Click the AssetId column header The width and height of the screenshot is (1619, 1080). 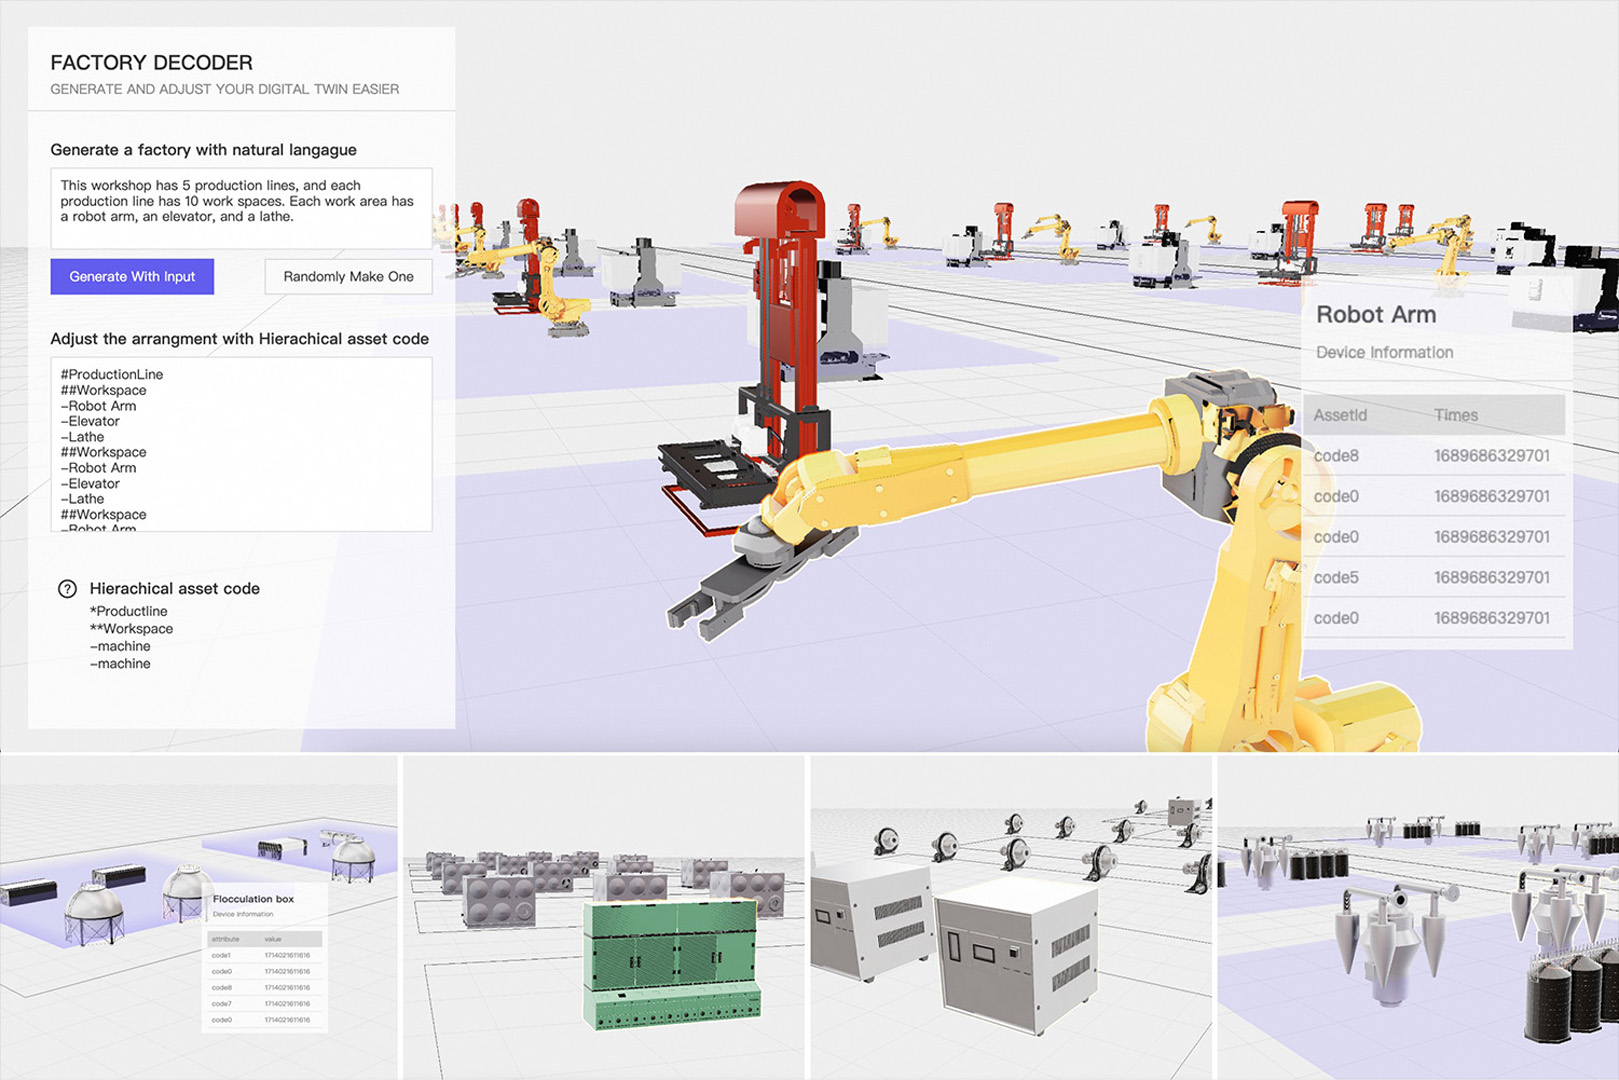(1340, 415)
